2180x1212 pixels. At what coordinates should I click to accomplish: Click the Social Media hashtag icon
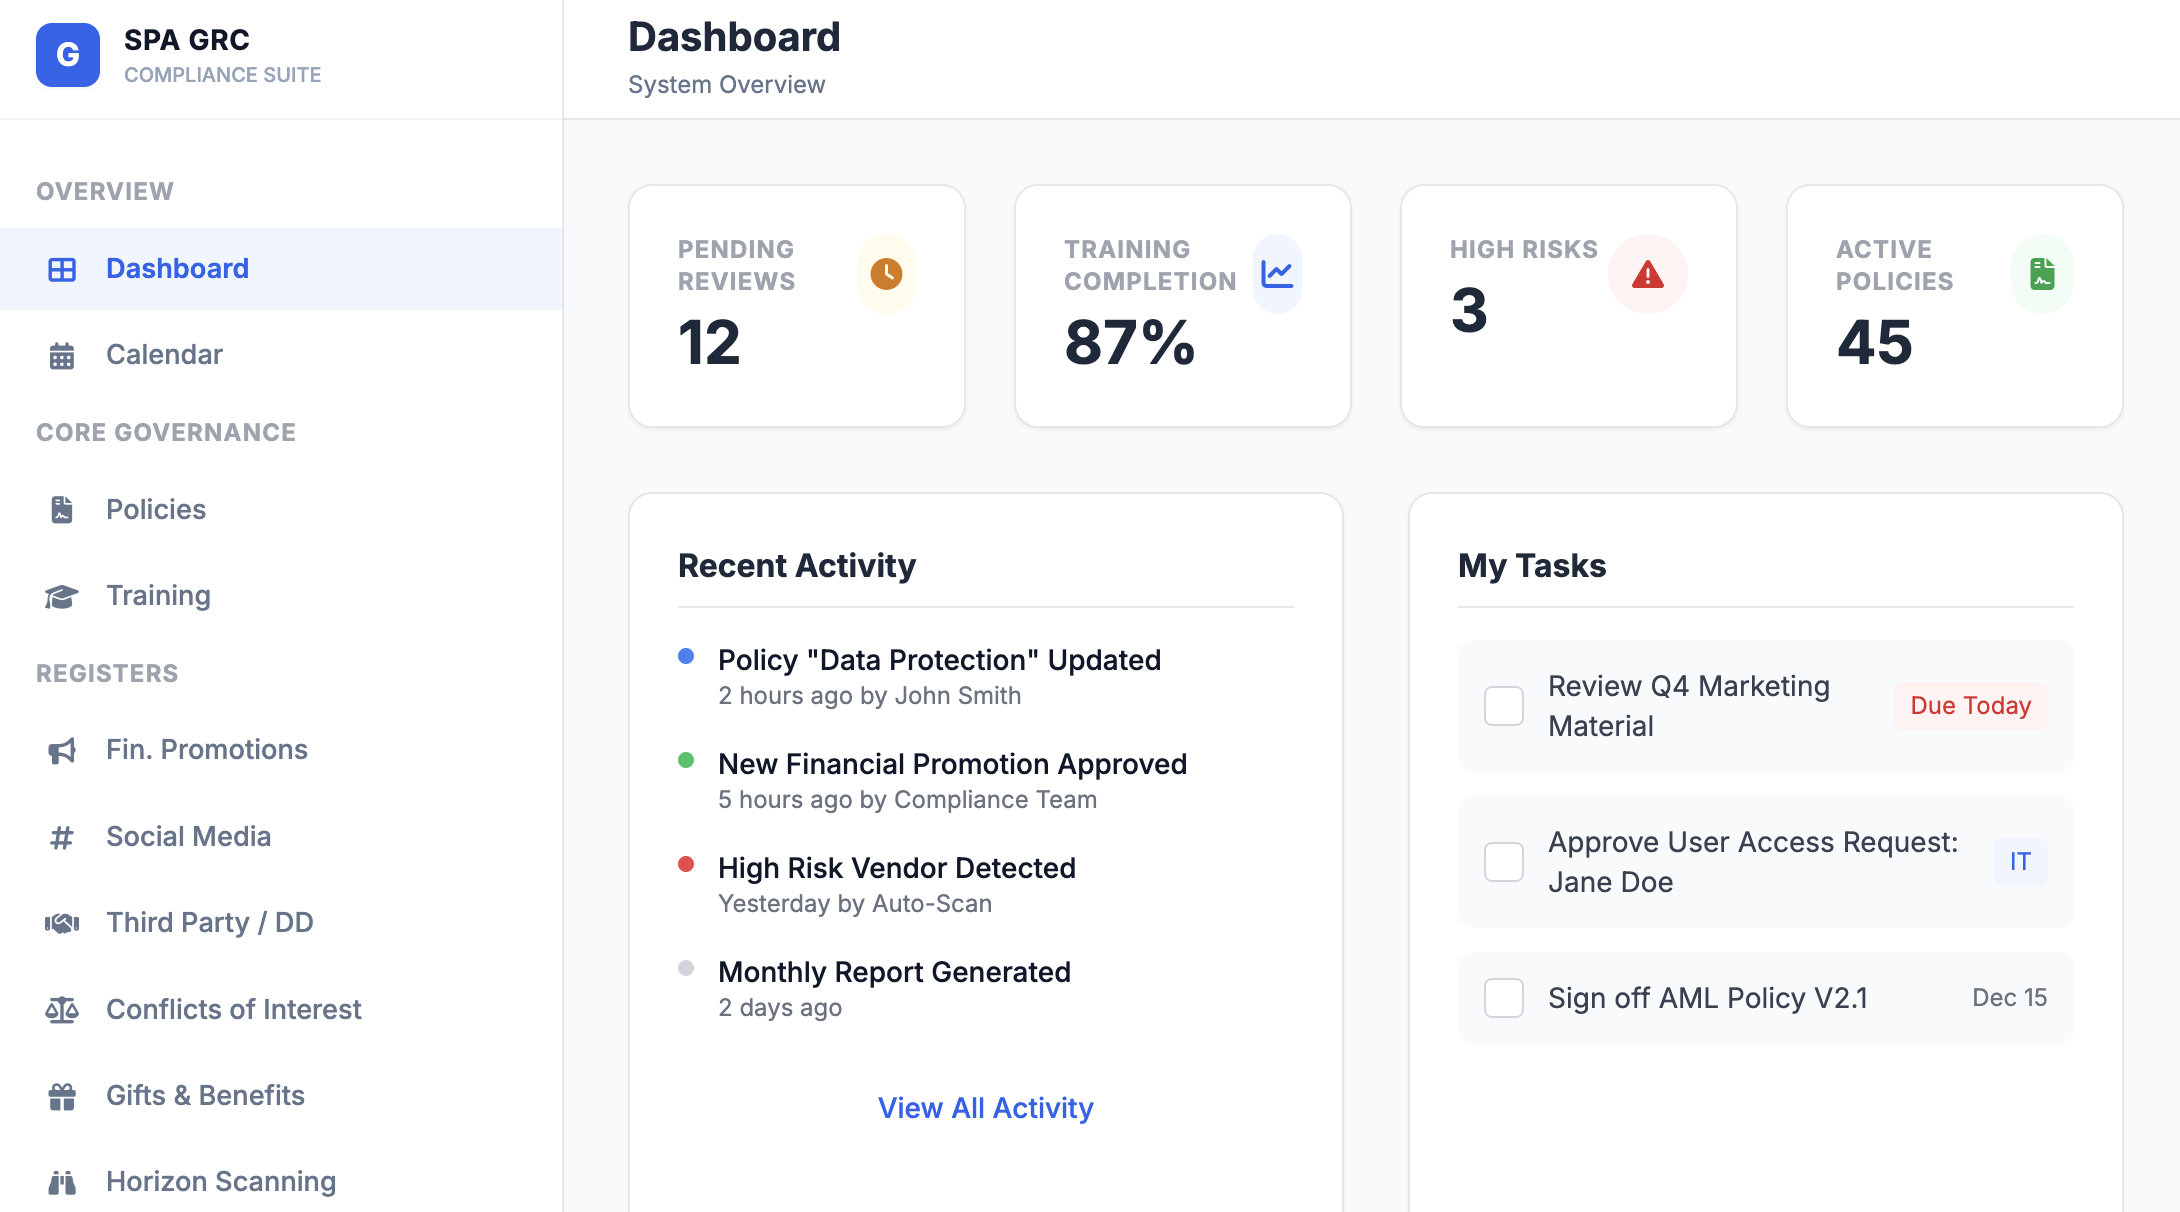point(62,836)
